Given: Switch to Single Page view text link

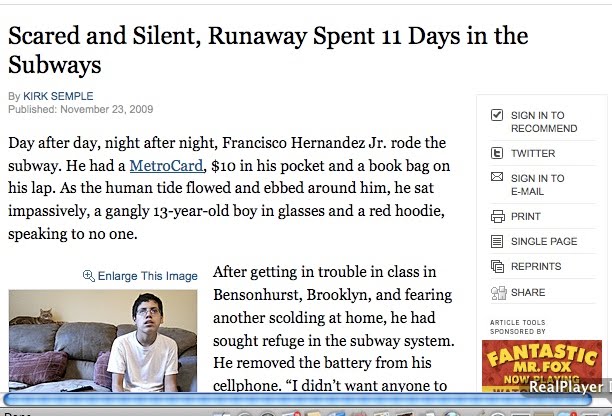Looking at the screenshot, I should tap(544, 242).
